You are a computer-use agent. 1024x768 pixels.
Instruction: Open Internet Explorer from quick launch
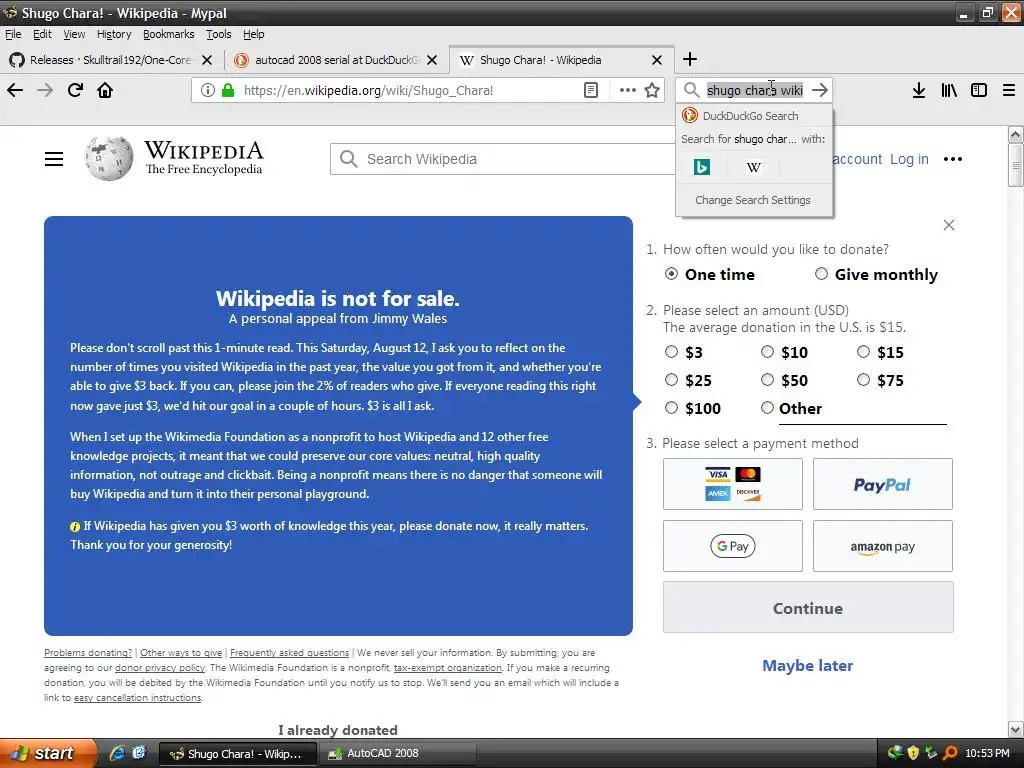(117, 753)
